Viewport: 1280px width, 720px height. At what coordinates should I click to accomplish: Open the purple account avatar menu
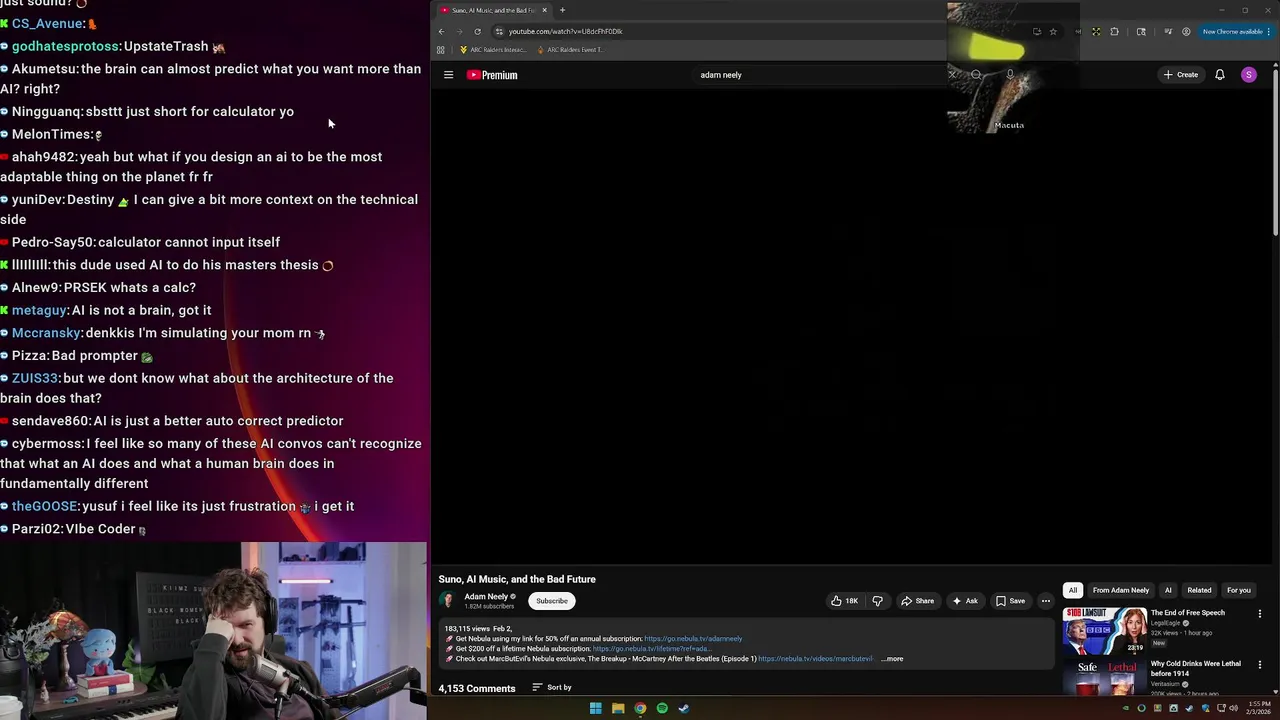coord(1248,75)
